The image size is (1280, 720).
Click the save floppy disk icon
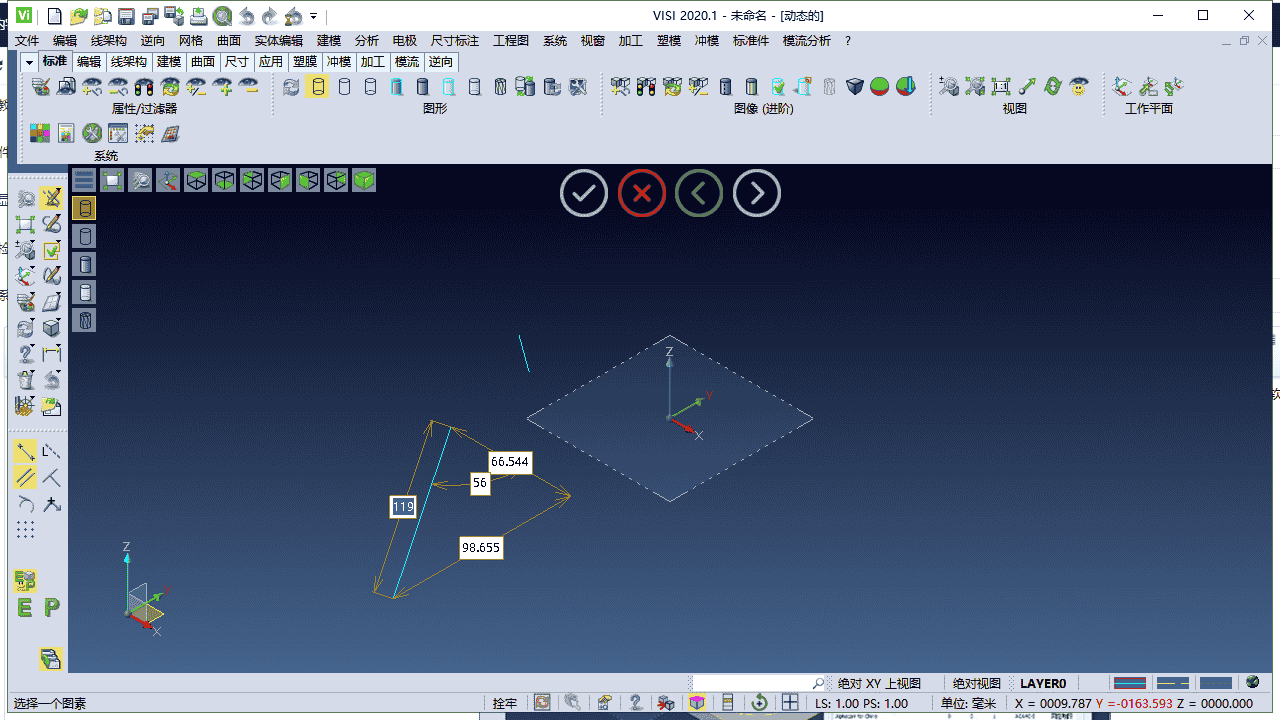126,16
